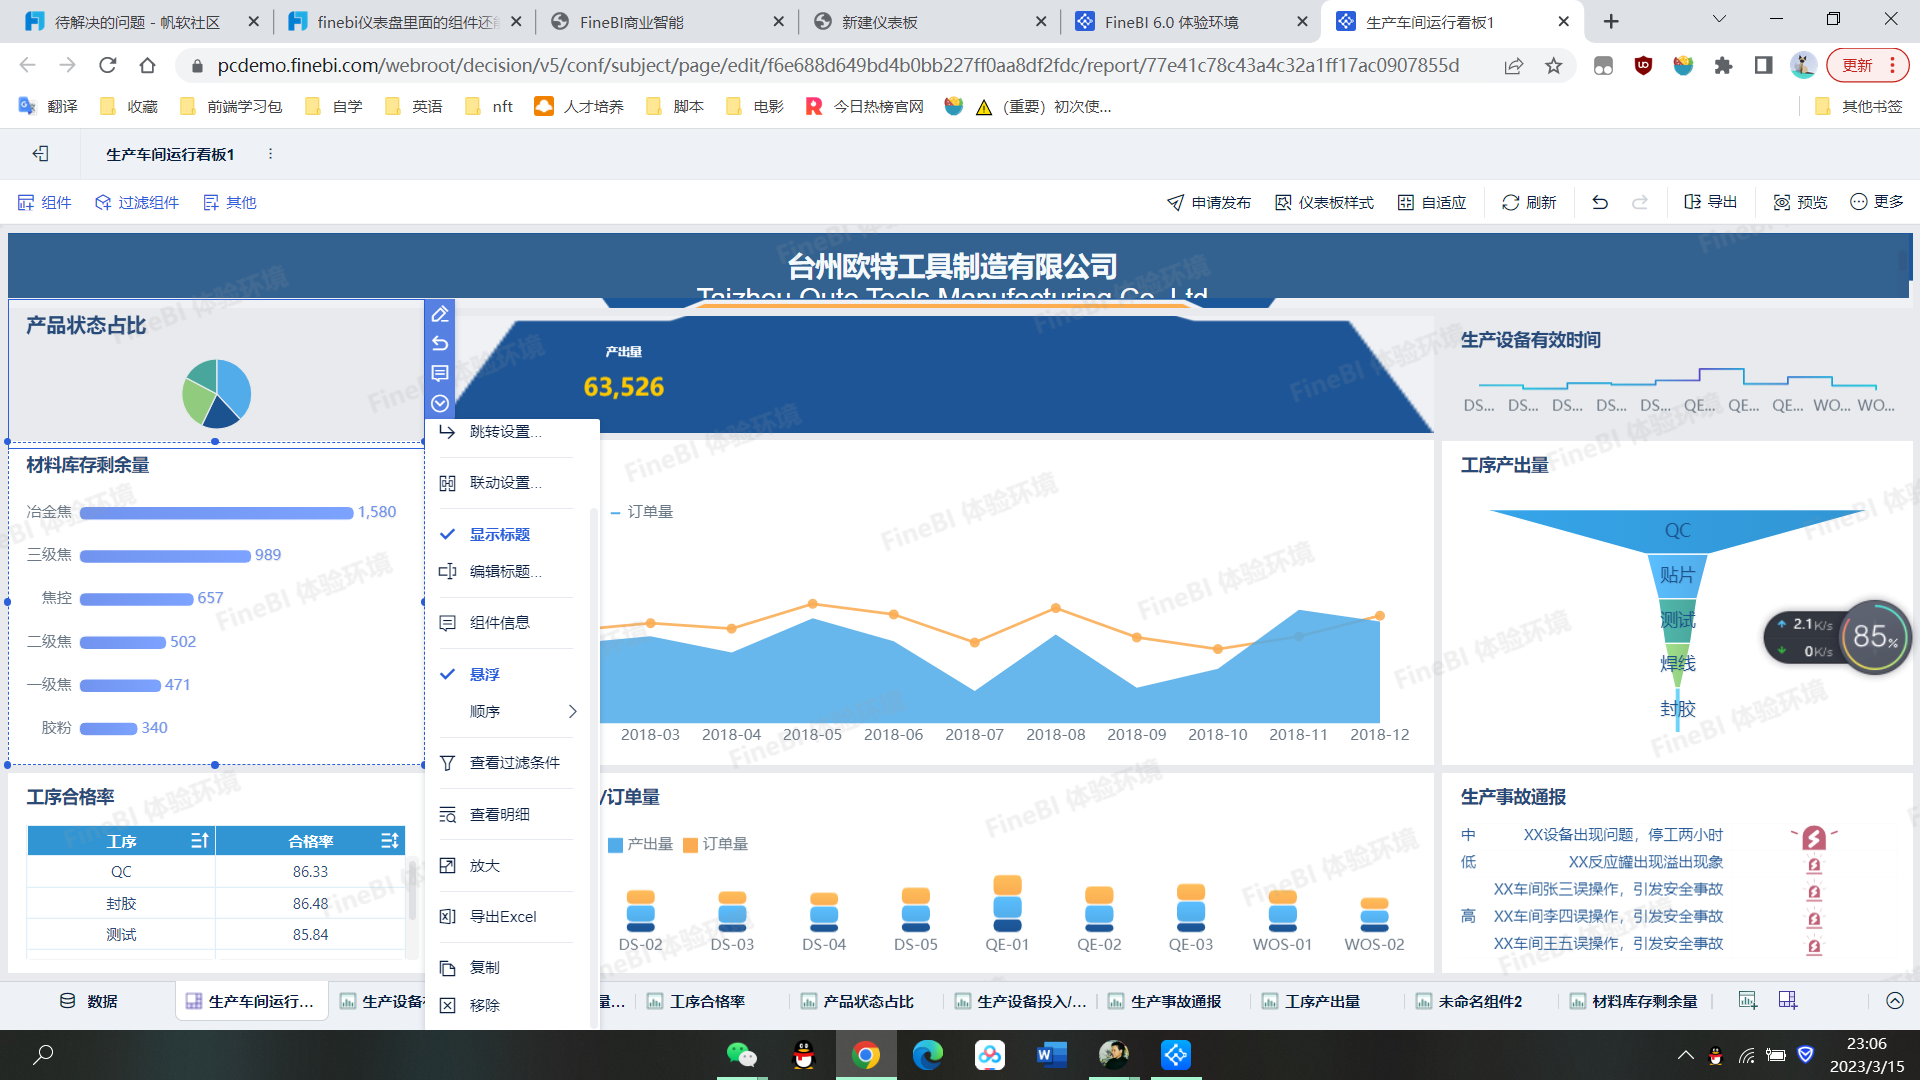Open the 未命名组件2 component tab
The image size is (1920, 1080).
1469,1001
